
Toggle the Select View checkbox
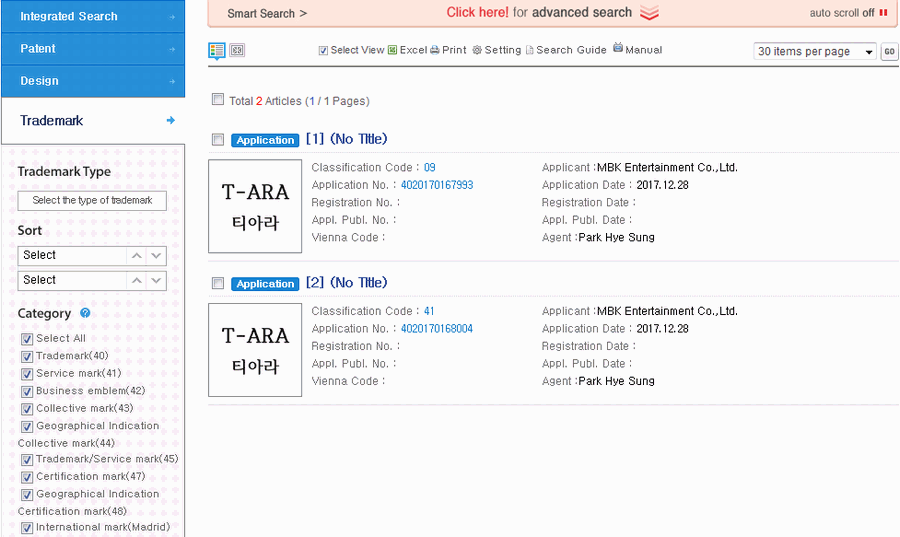point(323,51)
